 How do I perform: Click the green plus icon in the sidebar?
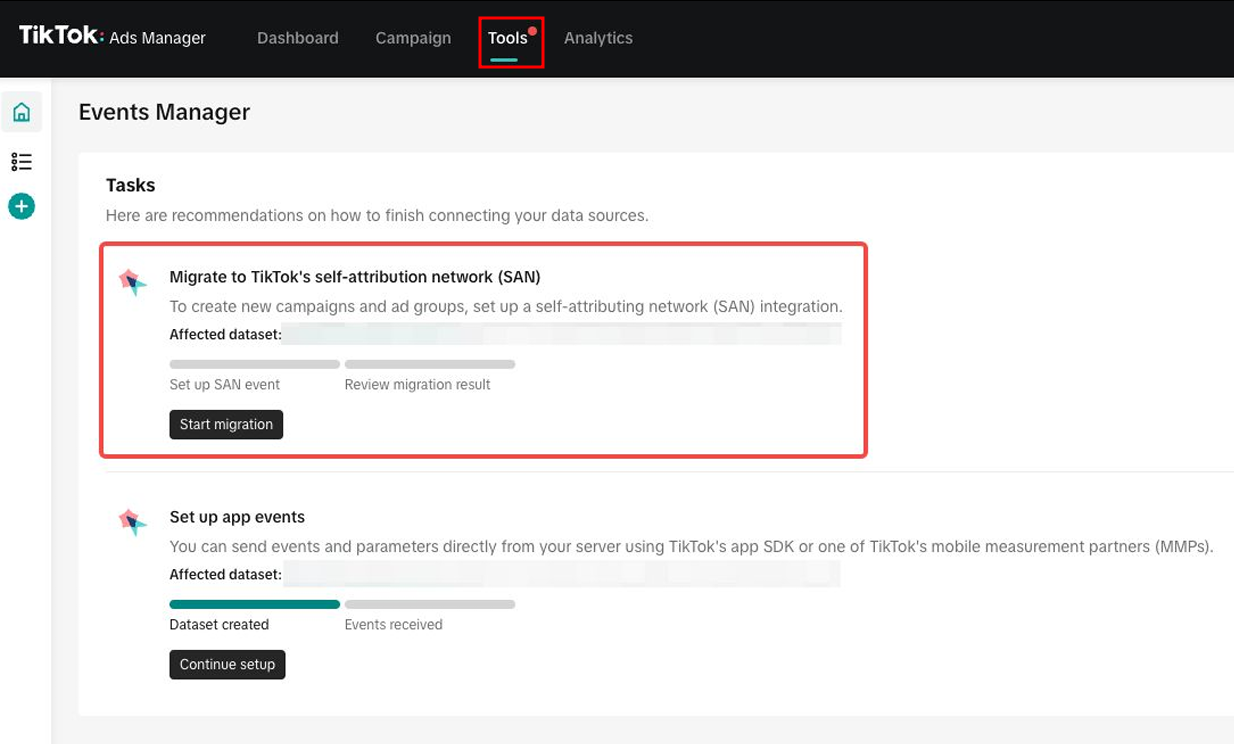coord(21,206)
